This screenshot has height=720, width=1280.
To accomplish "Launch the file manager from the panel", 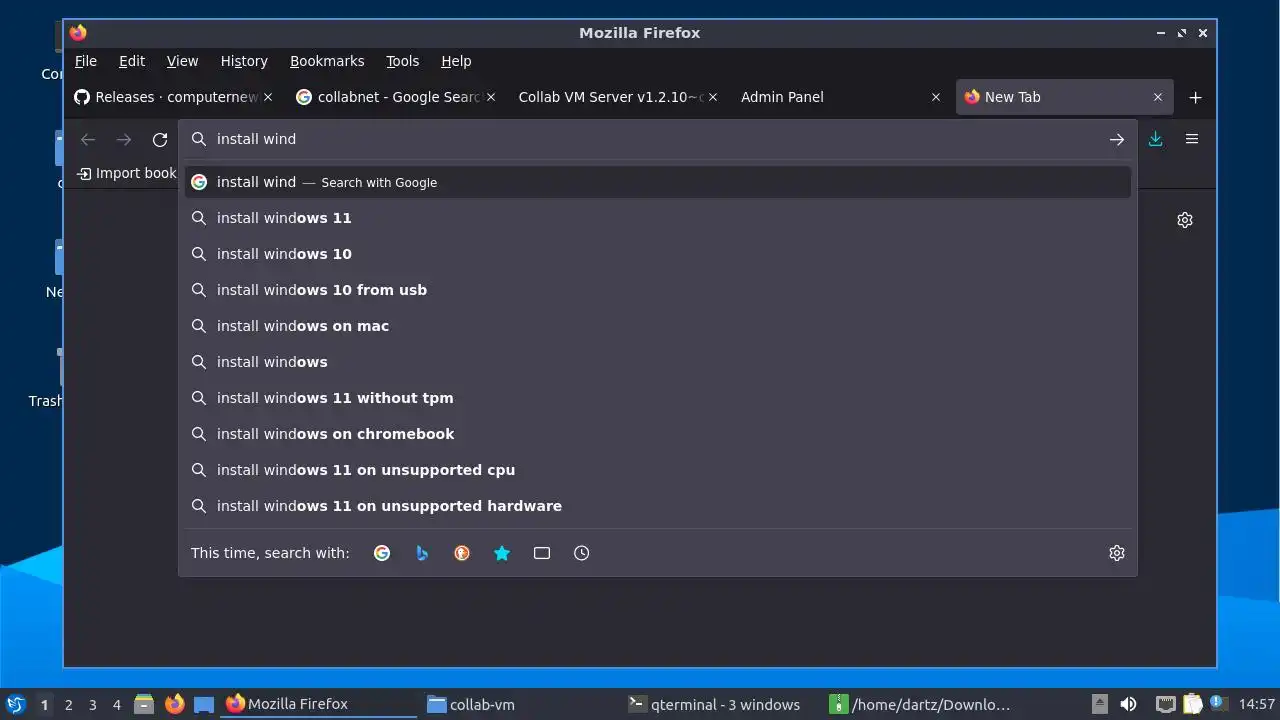I will (144, 704).
